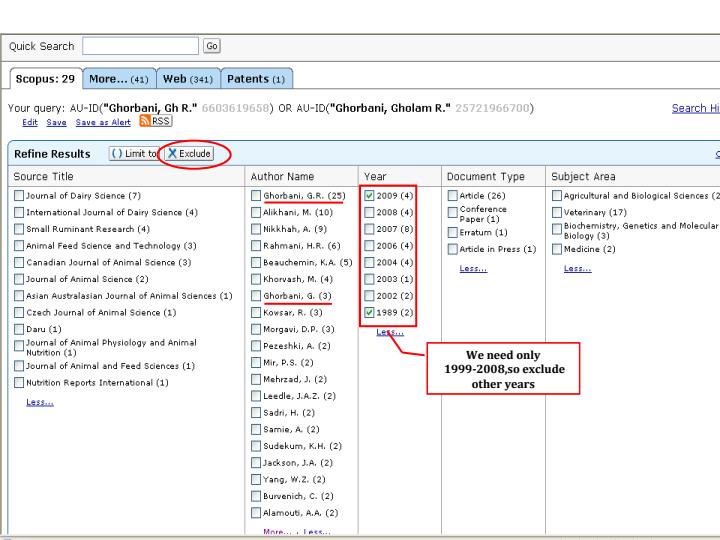720x540 pixels.
Task: Click the Save as Alert link
Action: click(x=103, y=123)
